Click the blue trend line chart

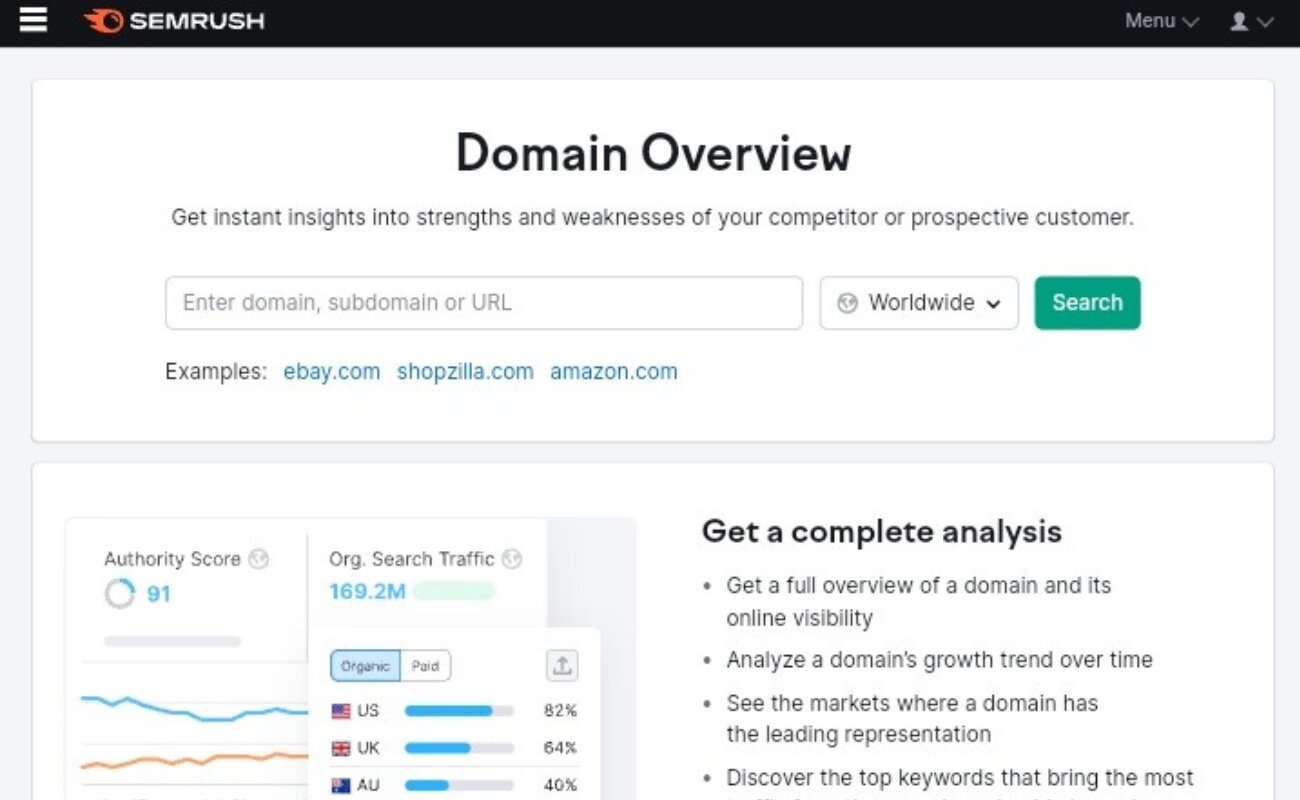[x=194, y=708]
